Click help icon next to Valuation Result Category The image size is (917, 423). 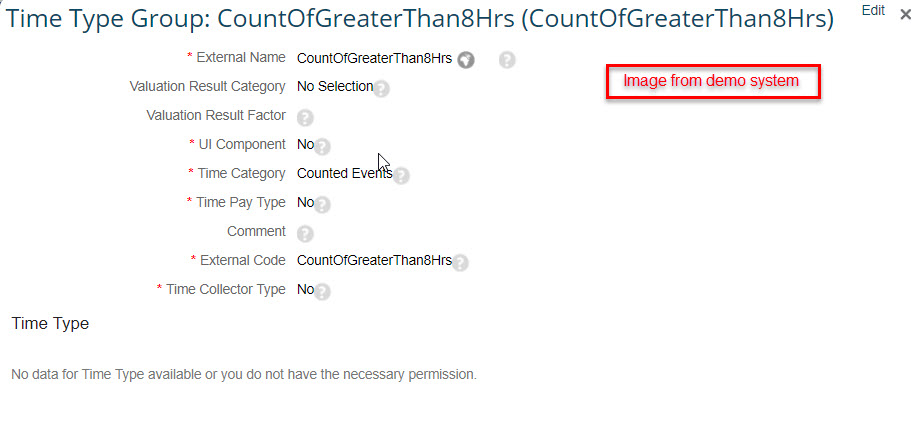381,89
